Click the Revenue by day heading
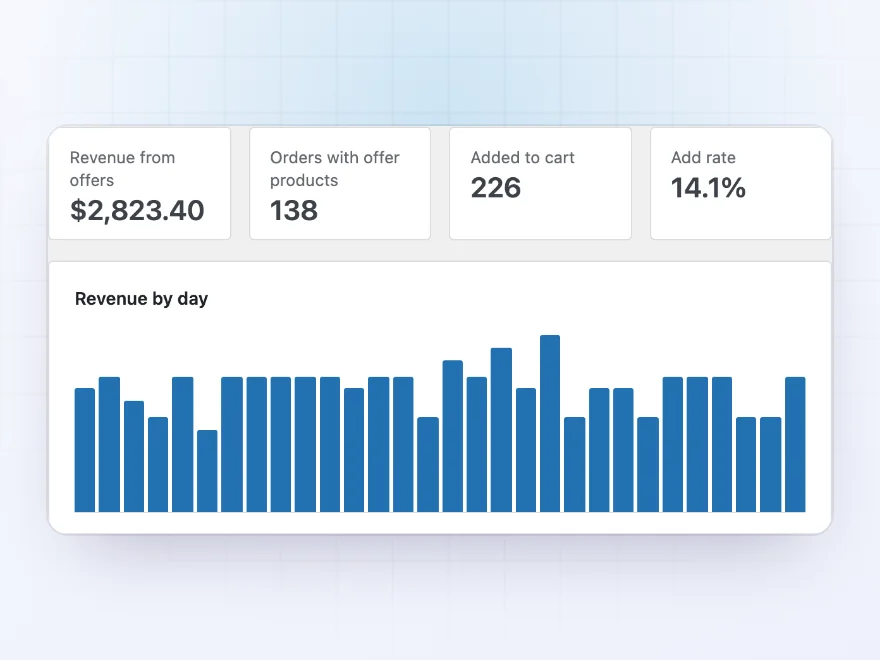The height and width of the screenshot is (660, 880). [x=141, y=299]
